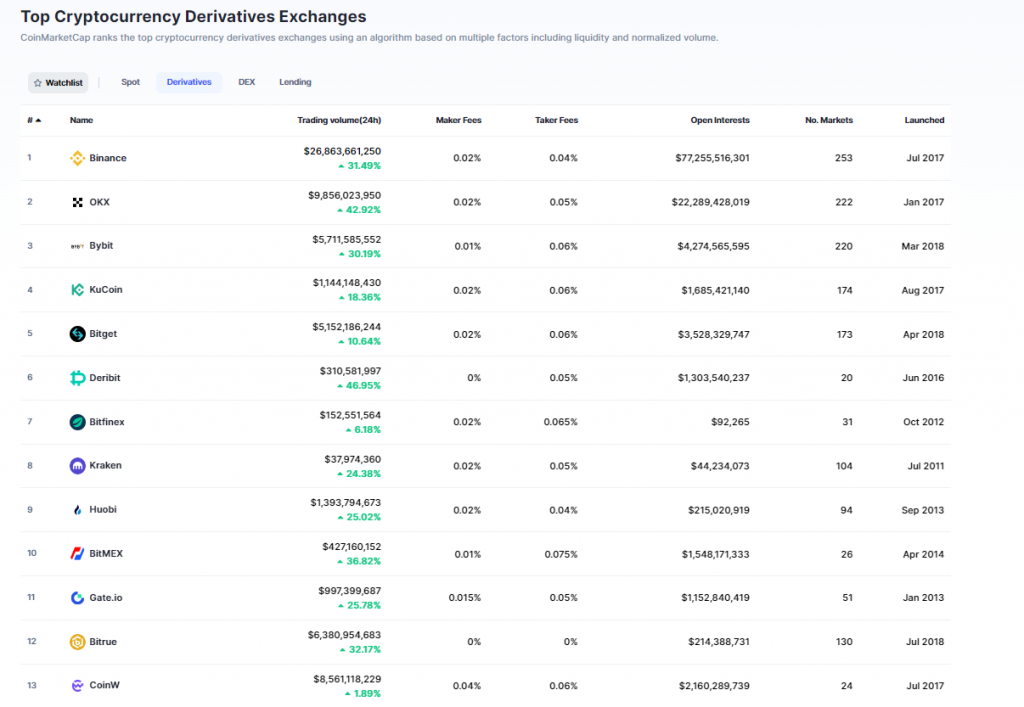
Task: Click the Kraken purple logo icon
Action: pyautogui.click(x=77, y=465)
